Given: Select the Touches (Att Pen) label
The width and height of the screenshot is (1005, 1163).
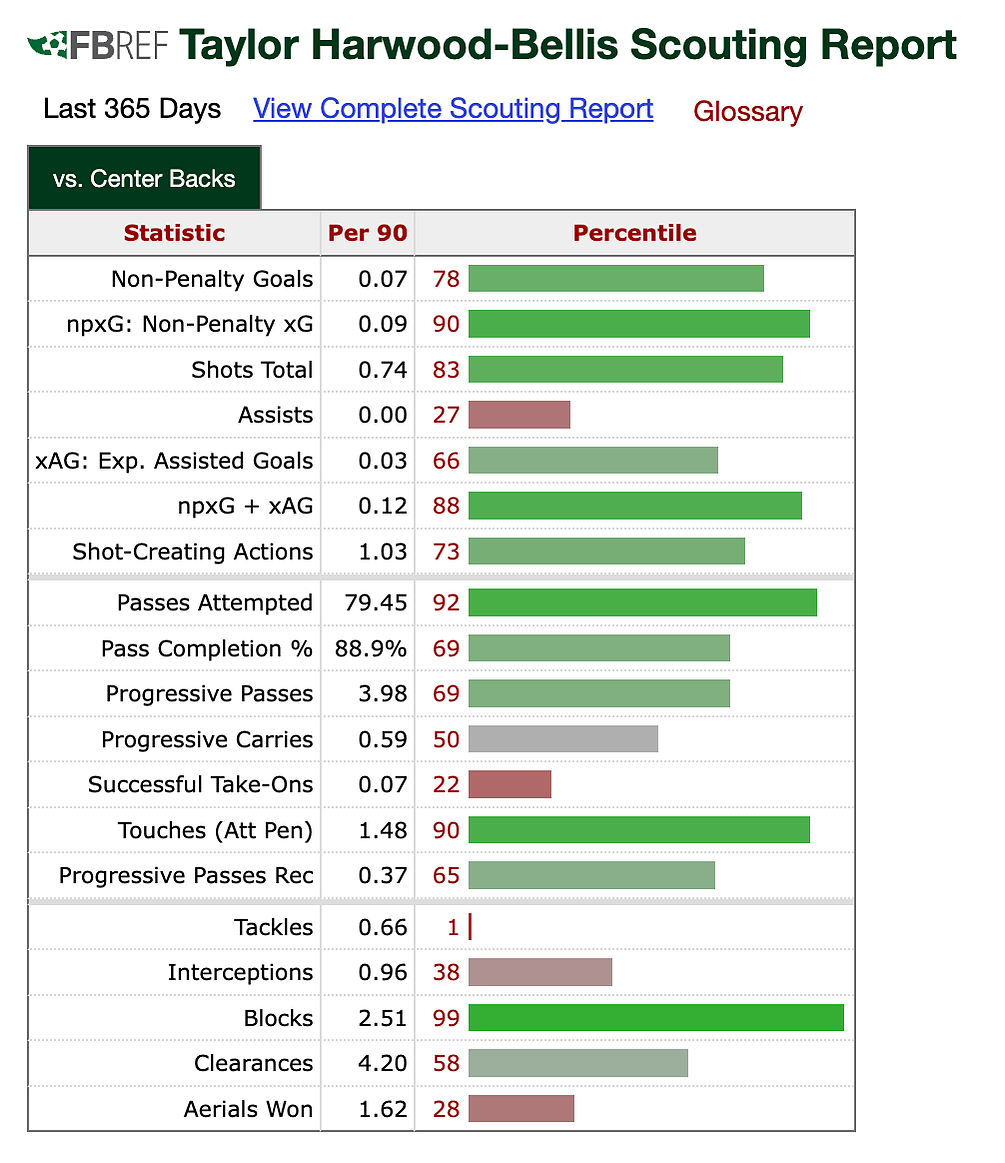Looking at the screenshot, I should pos(216,831).
